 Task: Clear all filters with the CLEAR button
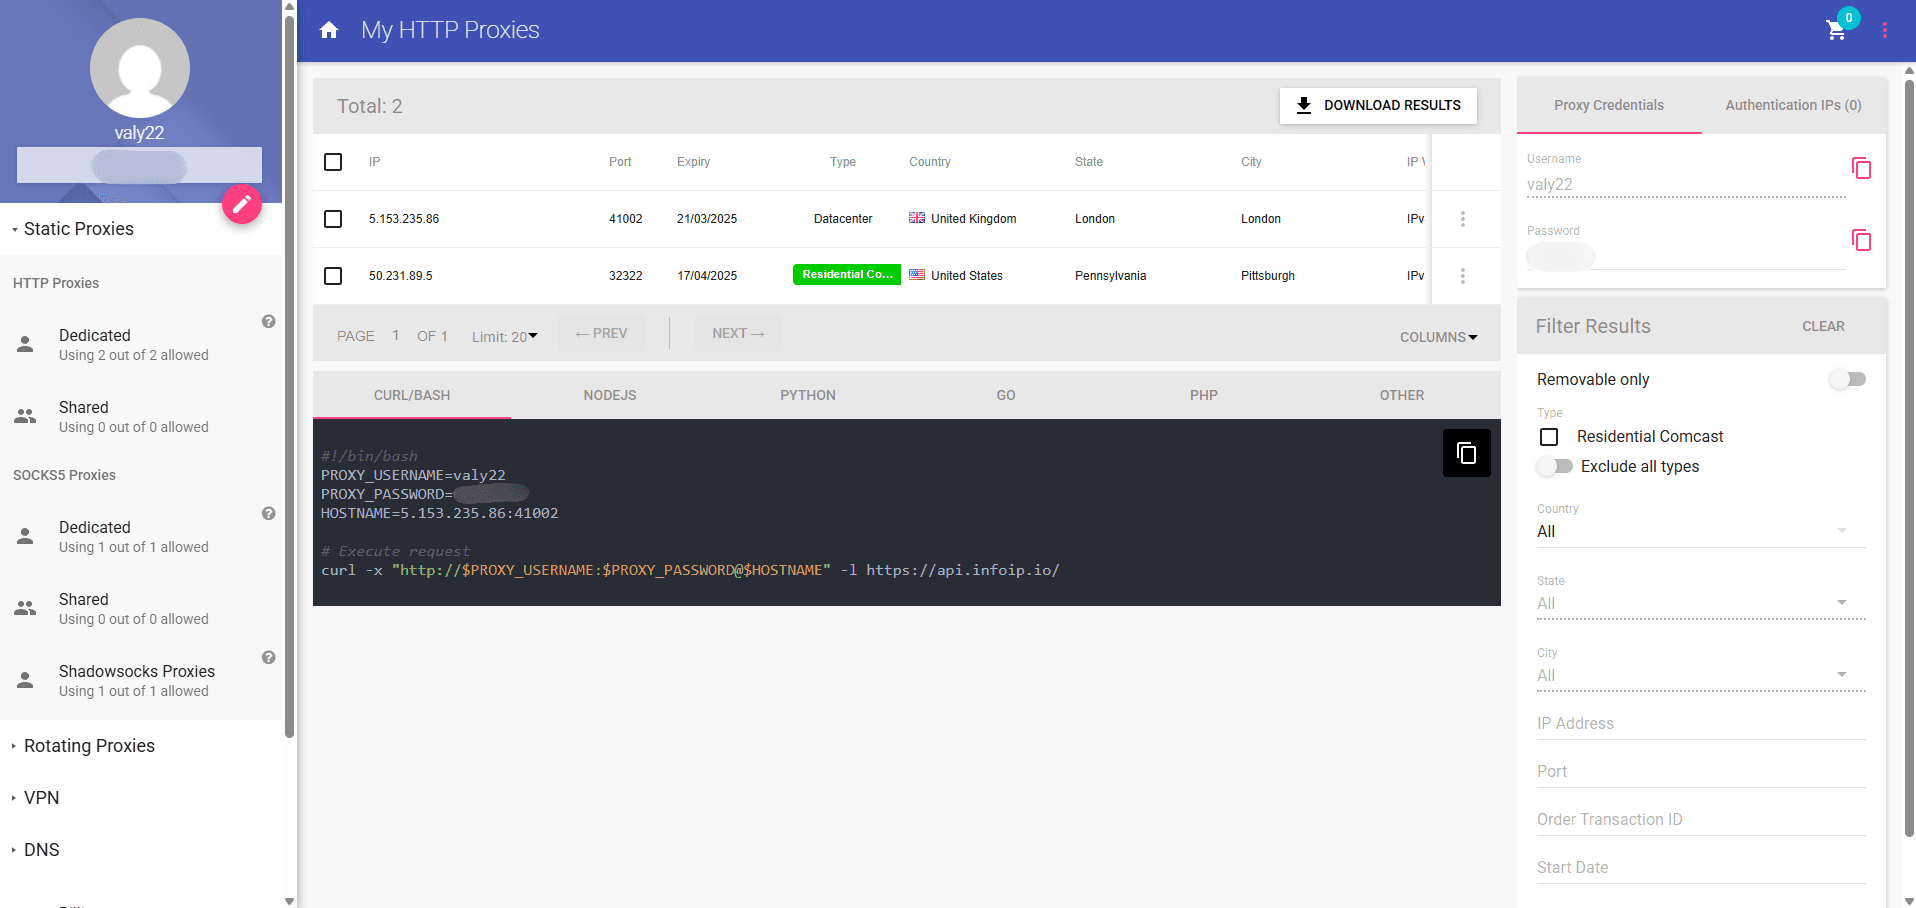pos(1823,326)
